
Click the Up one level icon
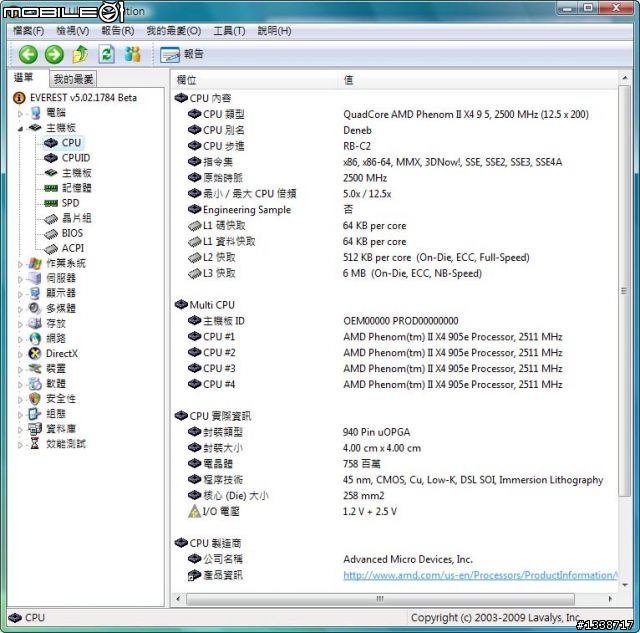tap(80, 54)
